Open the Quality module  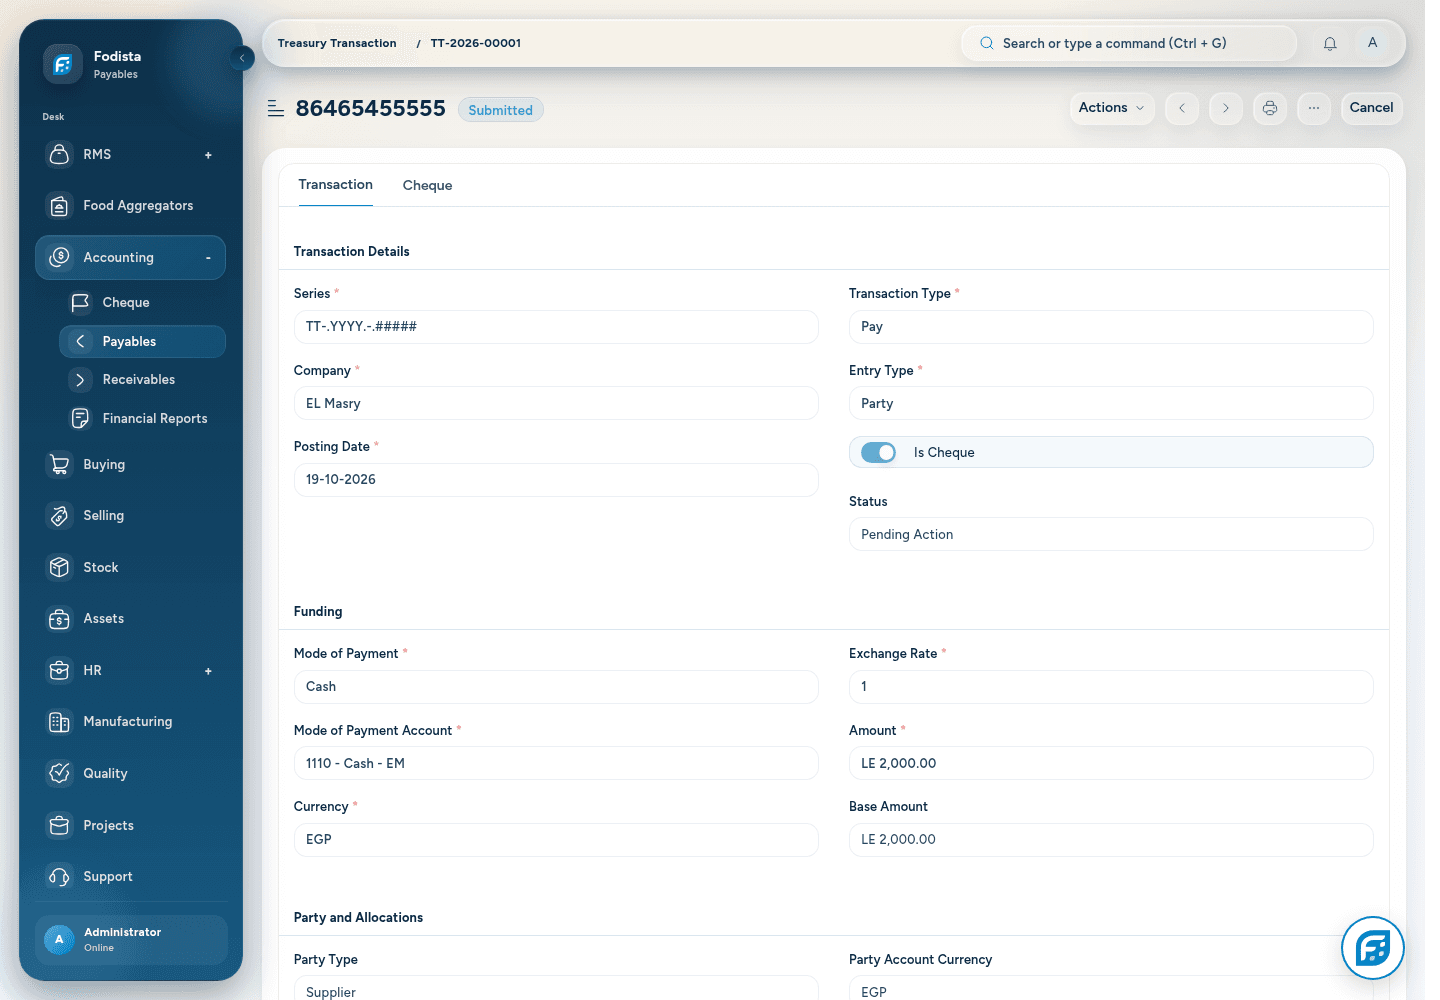130,773
